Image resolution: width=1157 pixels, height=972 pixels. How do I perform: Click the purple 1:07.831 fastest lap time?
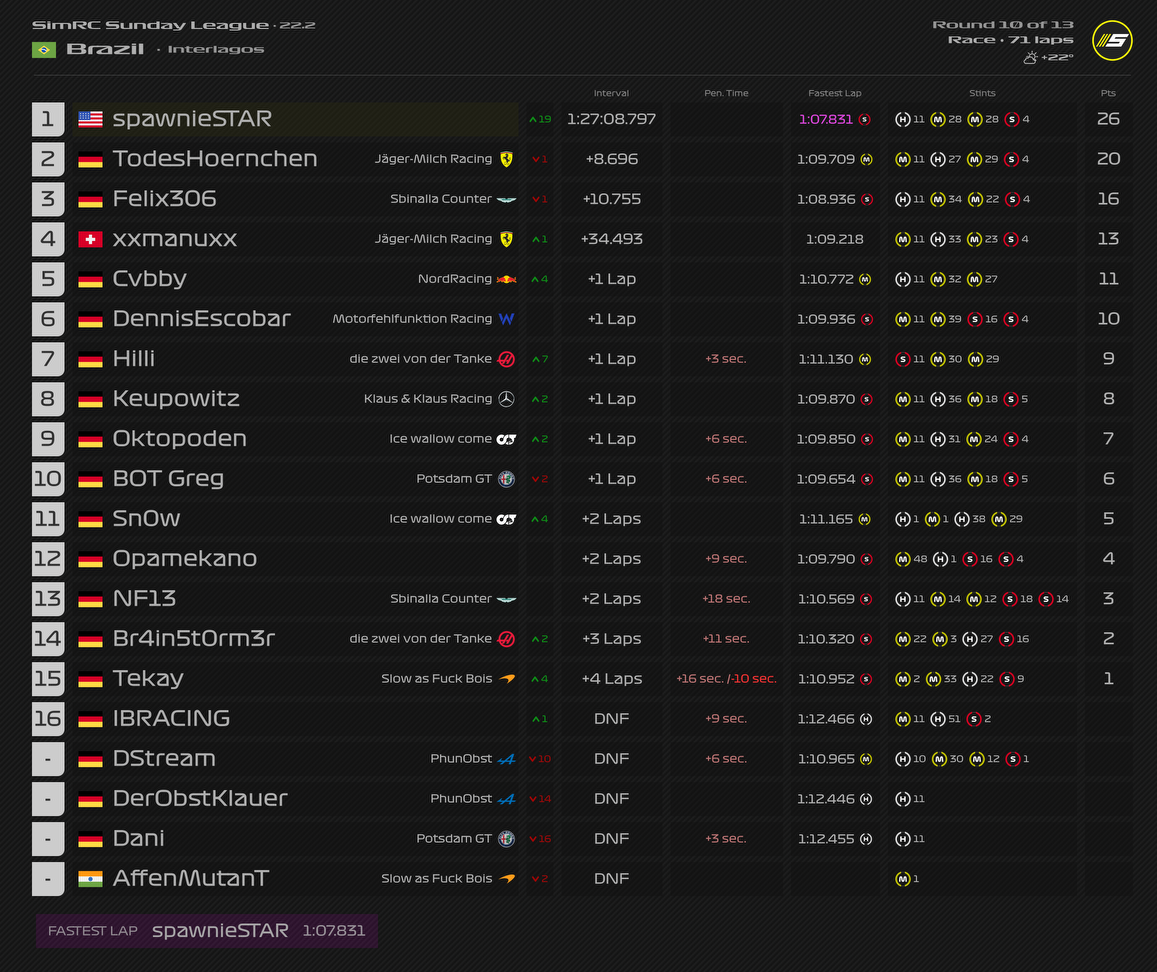click(x=825, y=119)
